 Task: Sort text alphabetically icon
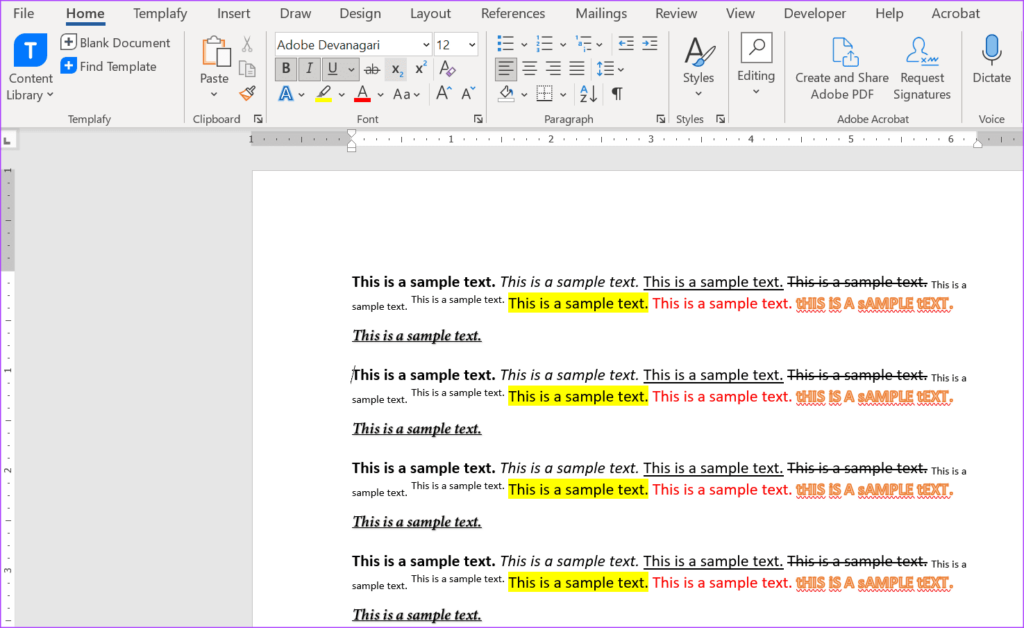588,93
